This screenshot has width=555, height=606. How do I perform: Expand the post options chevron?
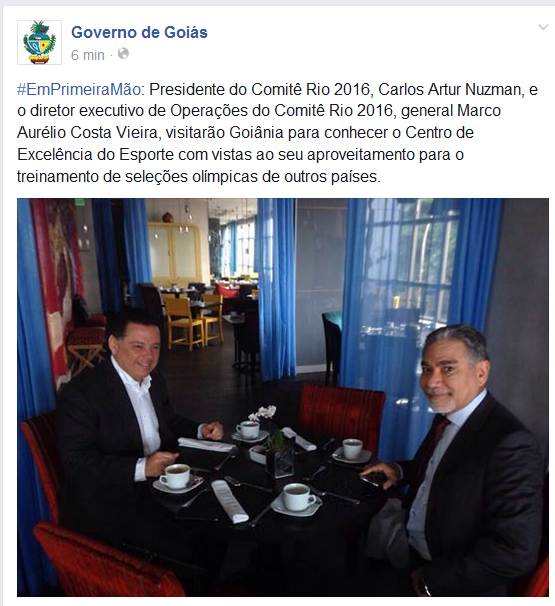coord(543,27)
